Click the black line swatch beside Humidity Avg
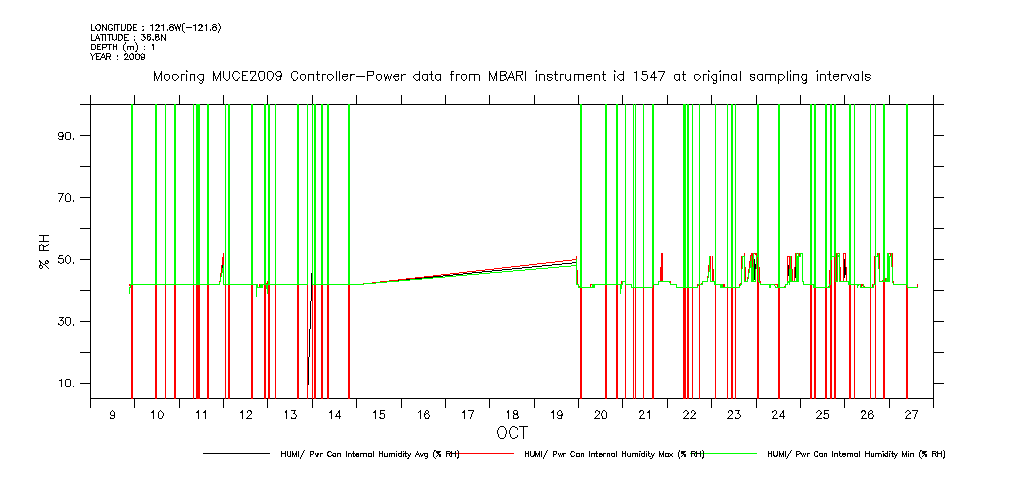This screenshot has width=1009, height=504. [237, 454]
